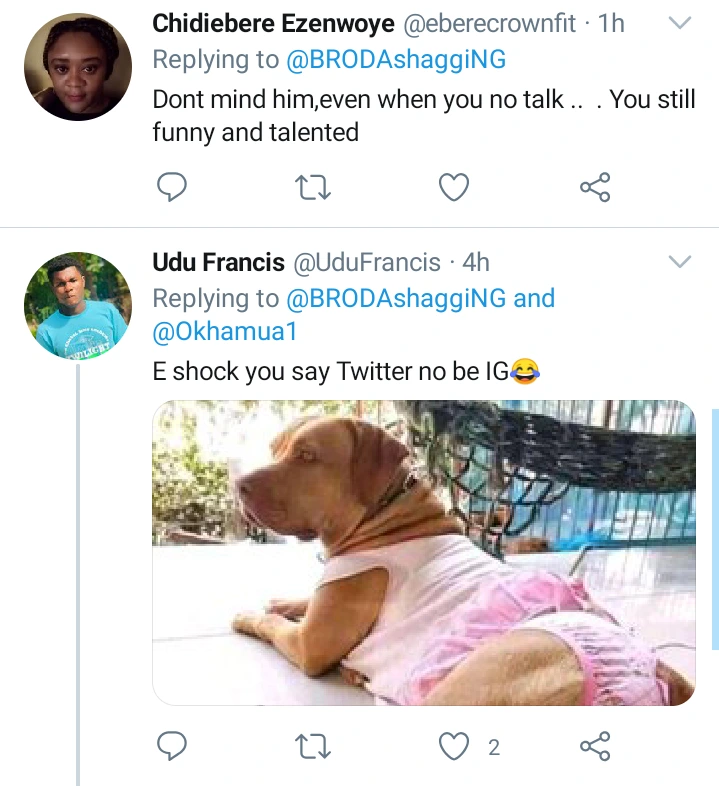Open the @BRODAshaggiNG mention in Chidiebere's reply

tap(397, 60)
